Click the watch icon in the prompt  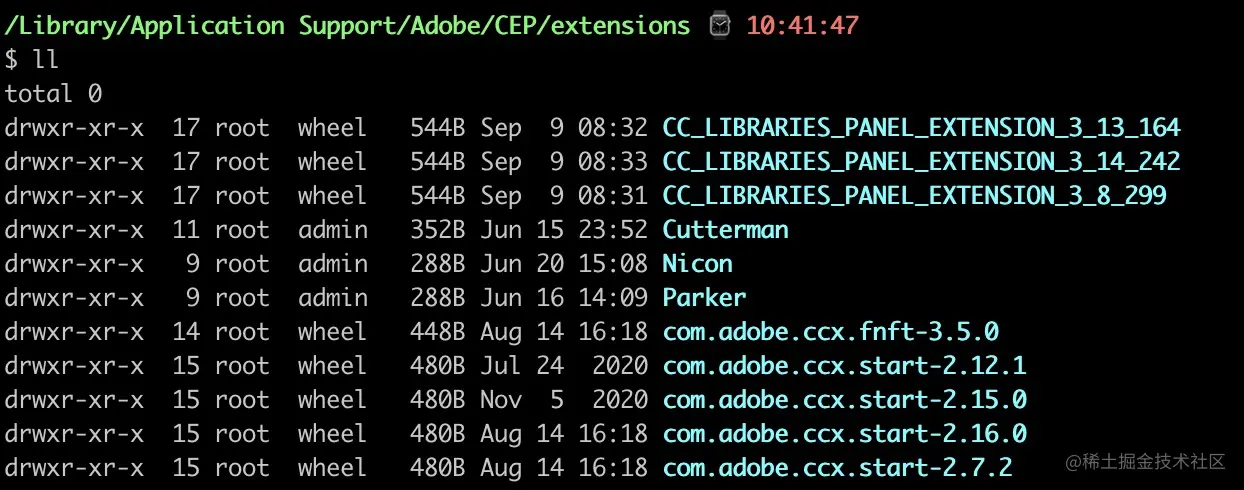[719, 25]
